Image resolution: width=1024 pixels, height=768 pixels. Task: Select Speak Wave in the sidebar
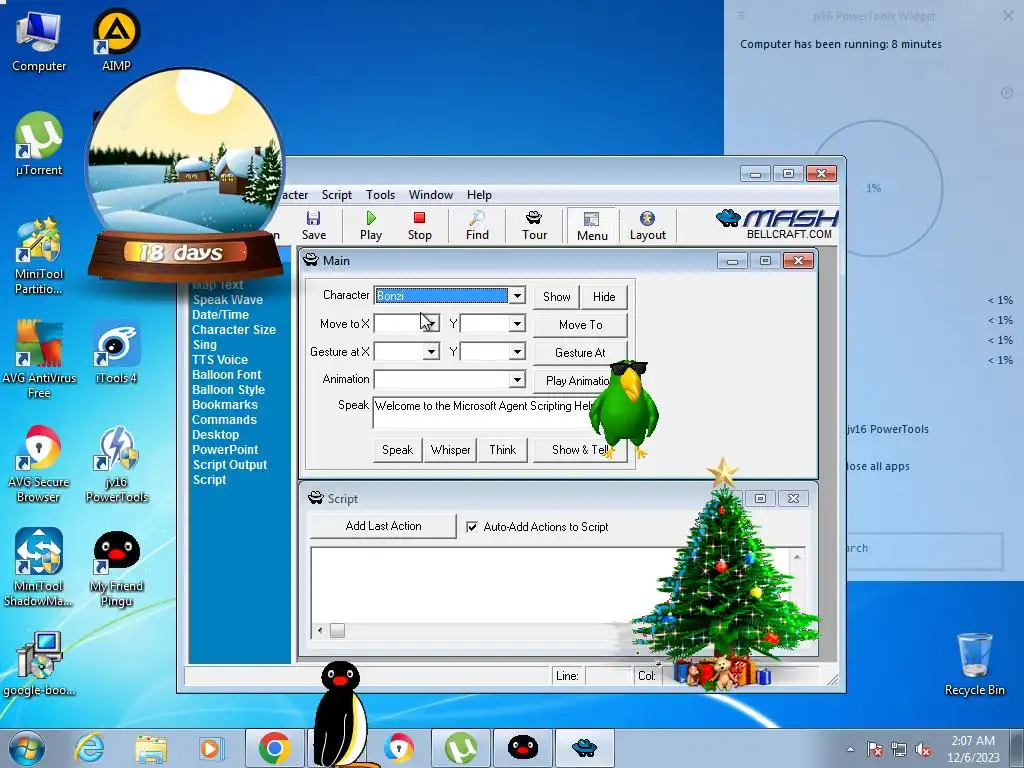pos(227,300)
